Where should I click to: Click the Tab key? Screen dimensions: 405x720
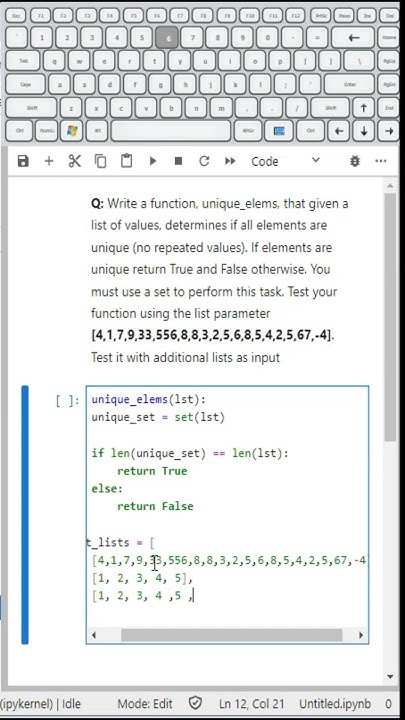(x=23, y=61)
